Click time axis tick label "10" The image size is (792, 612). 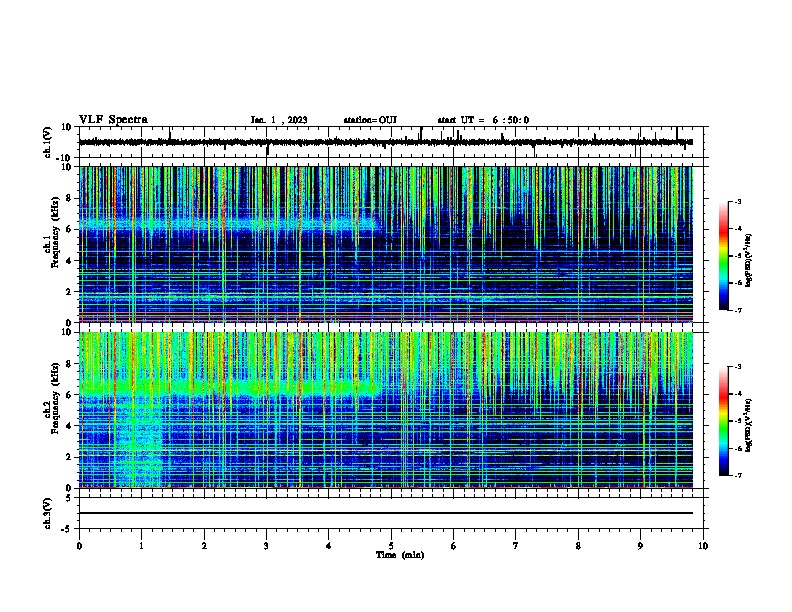[703, 546]
